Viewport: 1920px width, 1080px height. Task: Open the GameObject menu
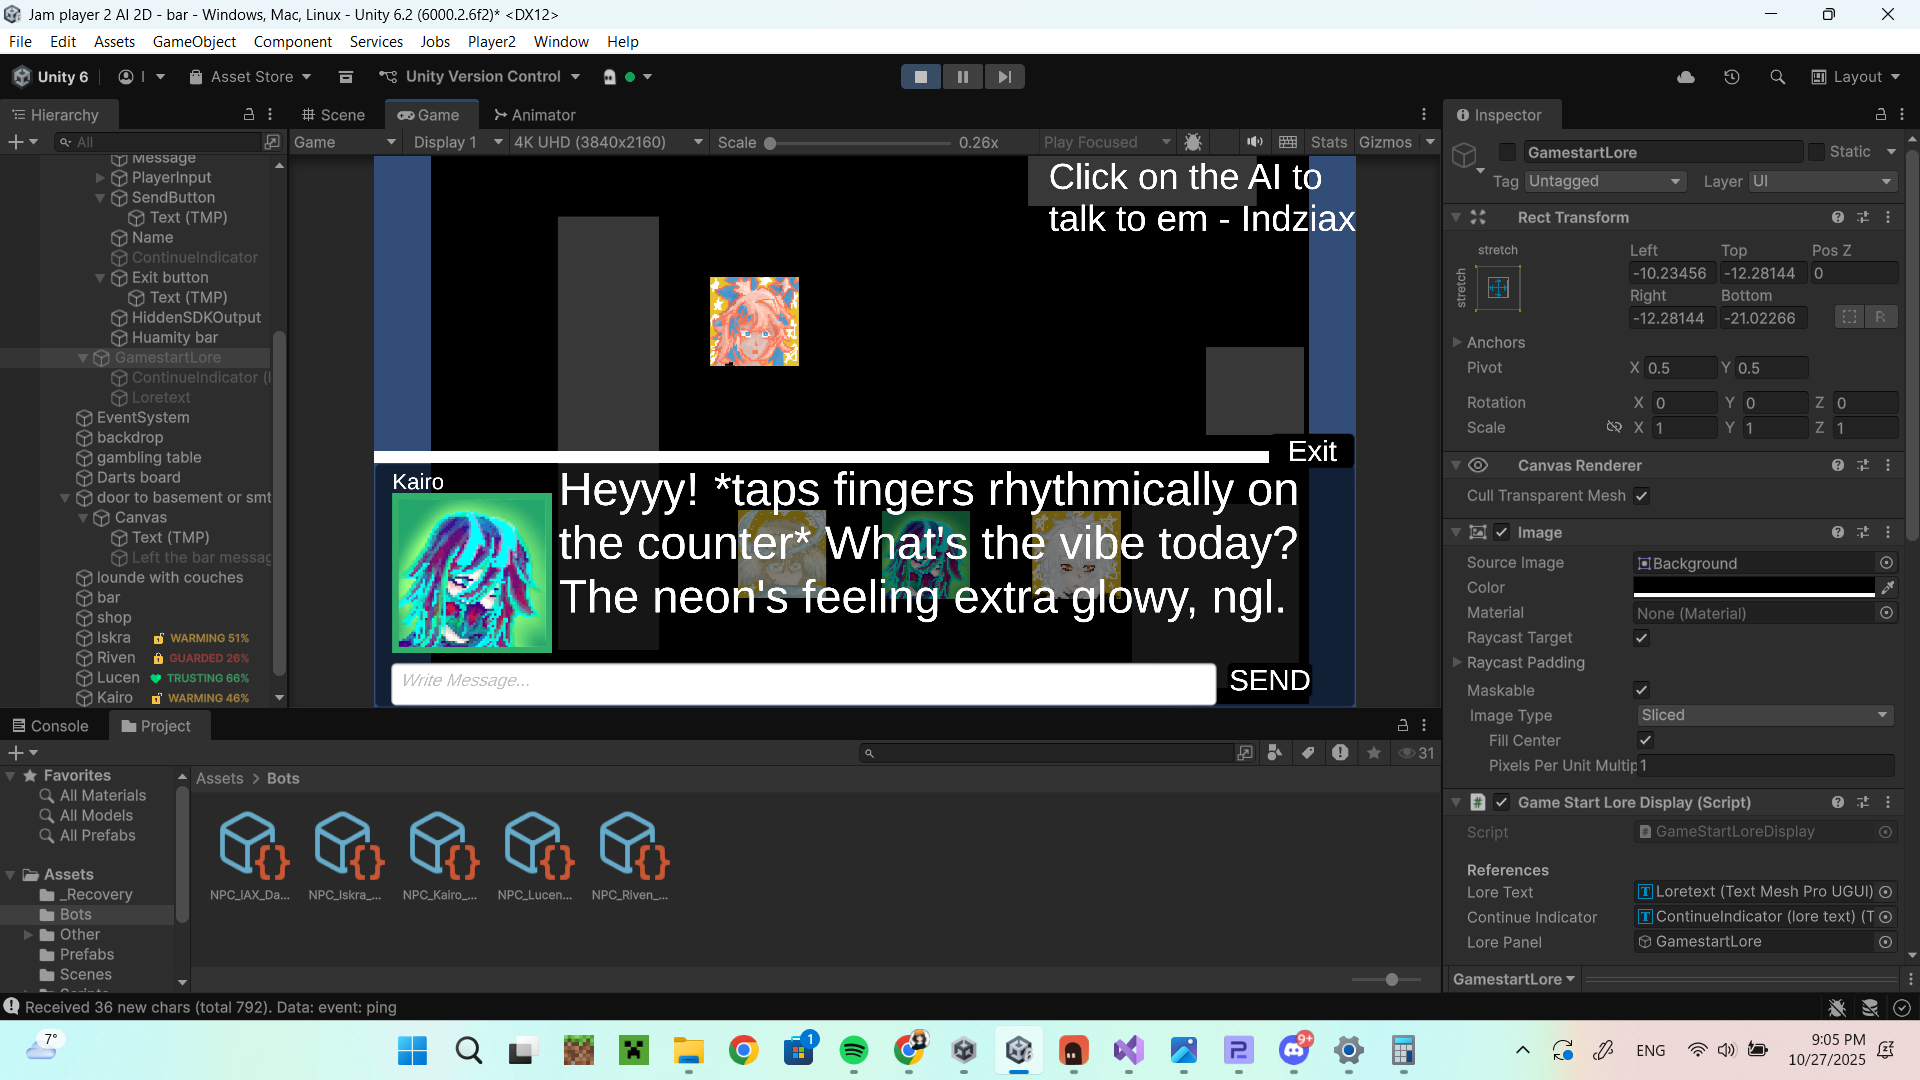pyautogui.click(x=194, y=41)
